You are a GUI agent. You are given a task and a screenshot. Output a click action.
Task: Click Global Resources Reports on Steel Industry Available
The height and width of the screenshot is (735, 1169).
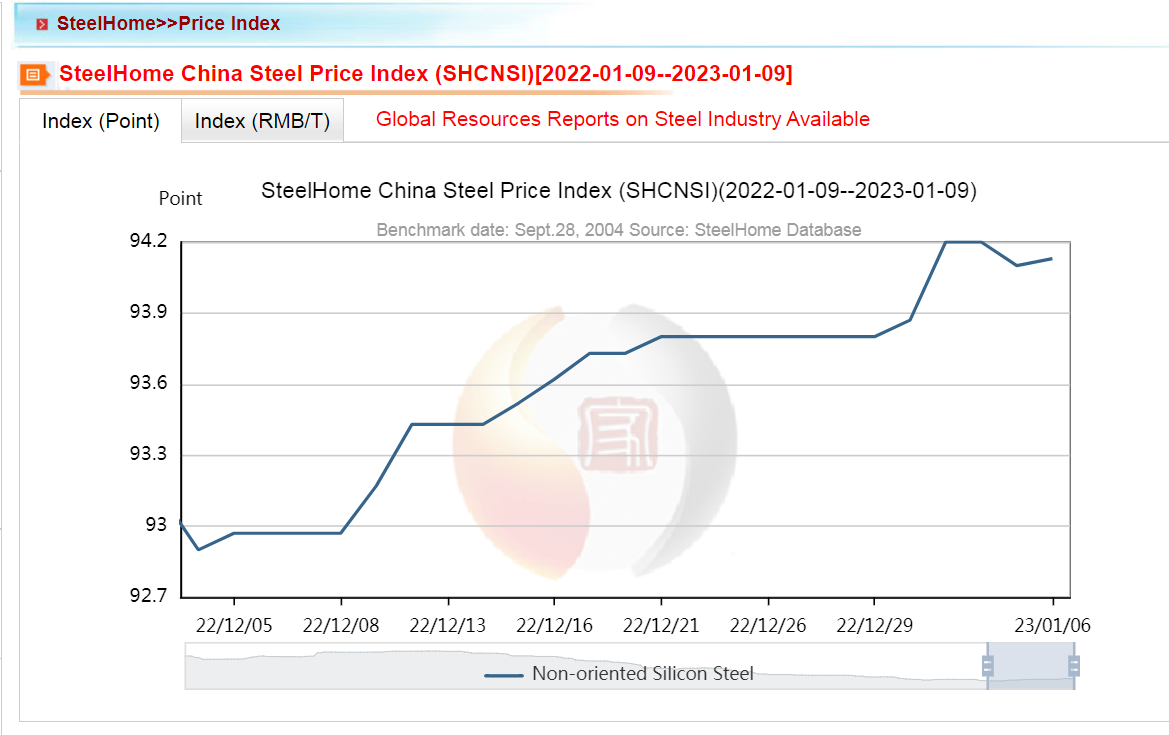[x=622, y=119]
